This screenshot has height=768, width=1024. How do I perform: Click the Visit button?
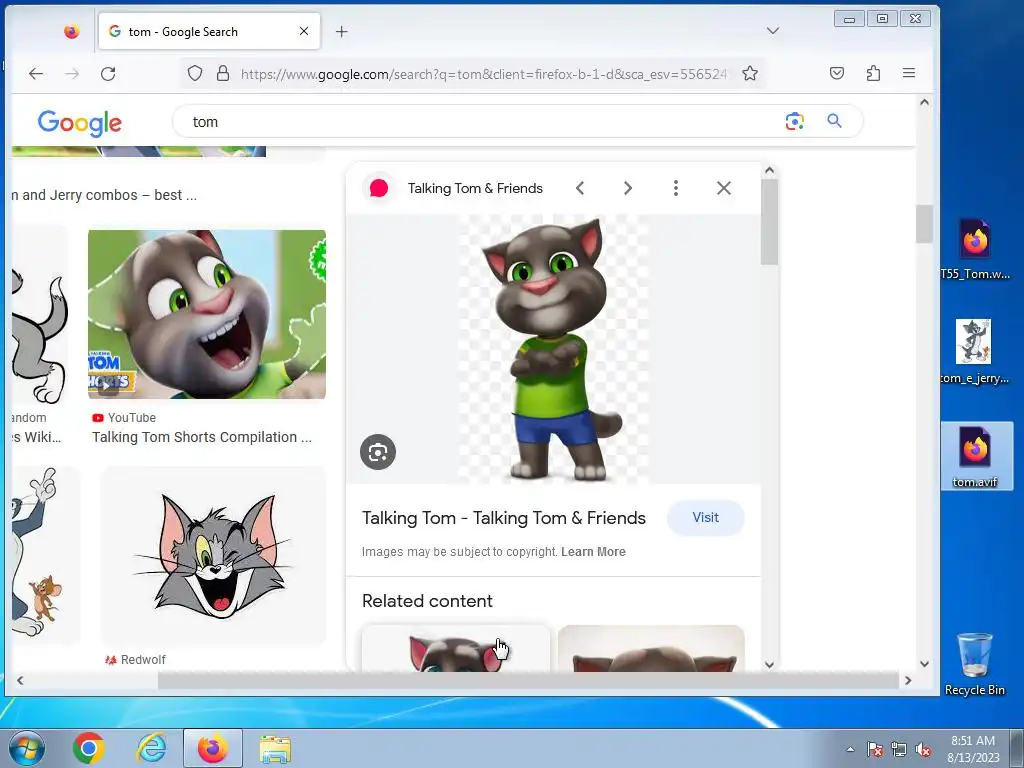tap(705, 518)
